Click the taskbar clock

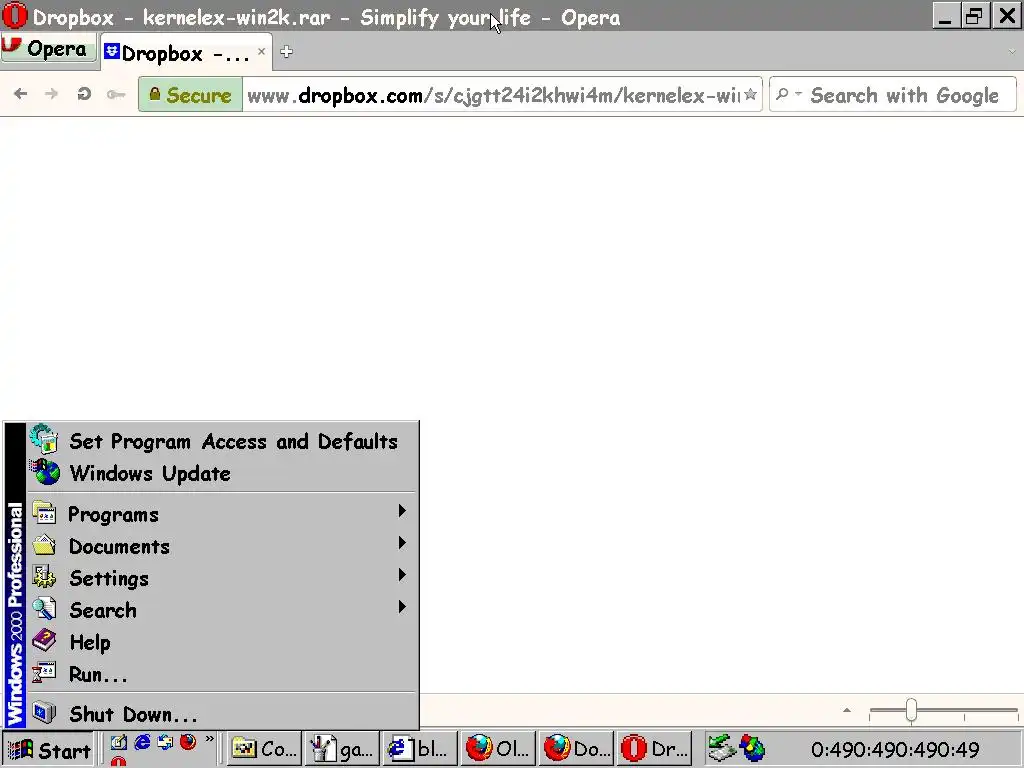click(x=895, y=750)
